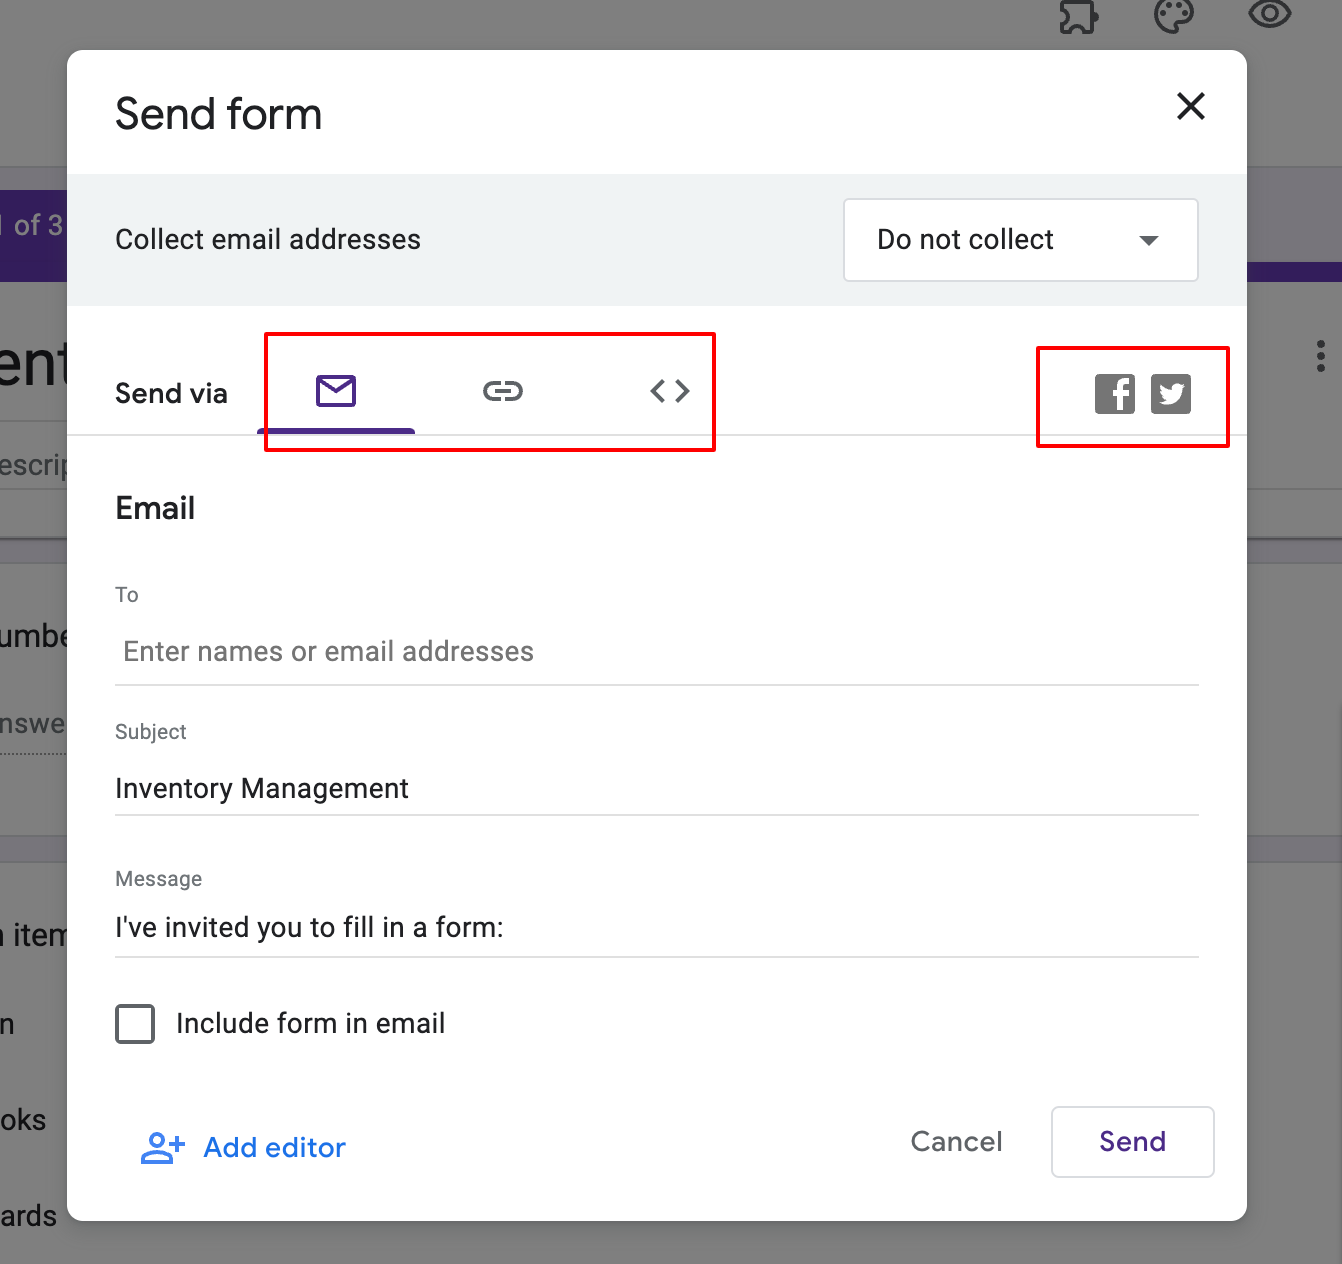Preview the form using the eye icon
1342x1264 pixels.
click(1269, 15)
